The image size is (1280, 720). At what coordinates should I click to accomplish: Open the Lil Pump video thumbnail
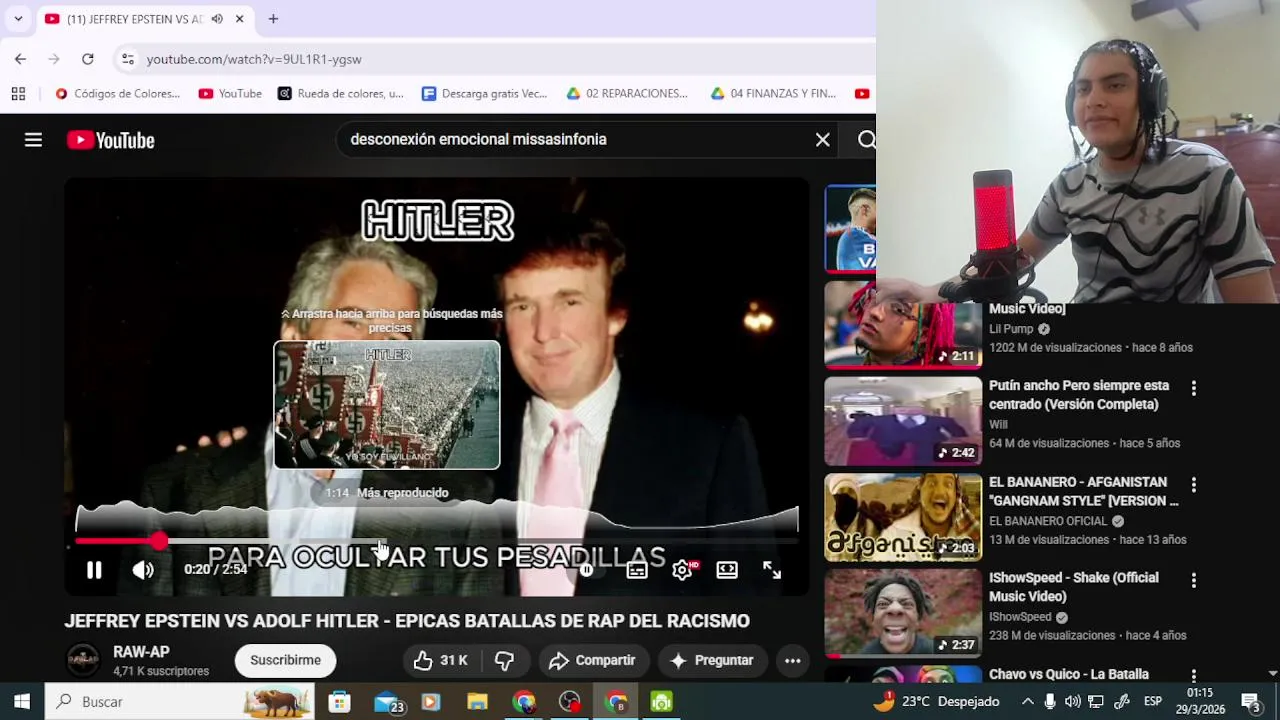point(903,325)
